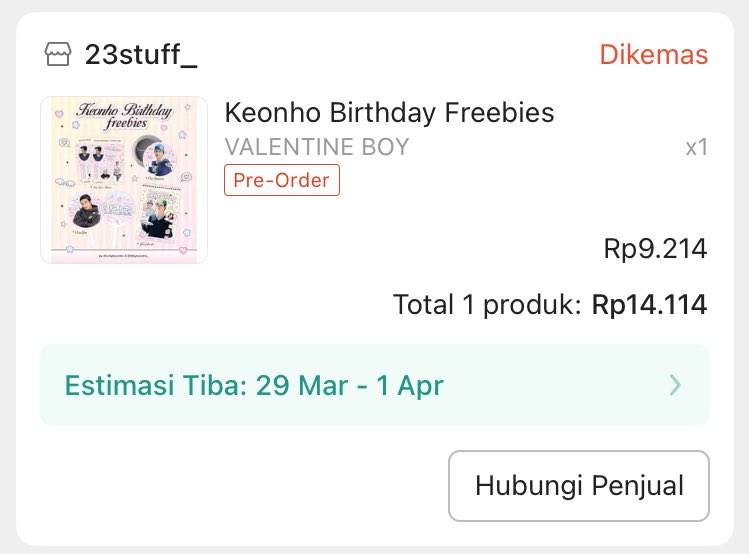Tap the x1 quantity indicator

(696, 147)
